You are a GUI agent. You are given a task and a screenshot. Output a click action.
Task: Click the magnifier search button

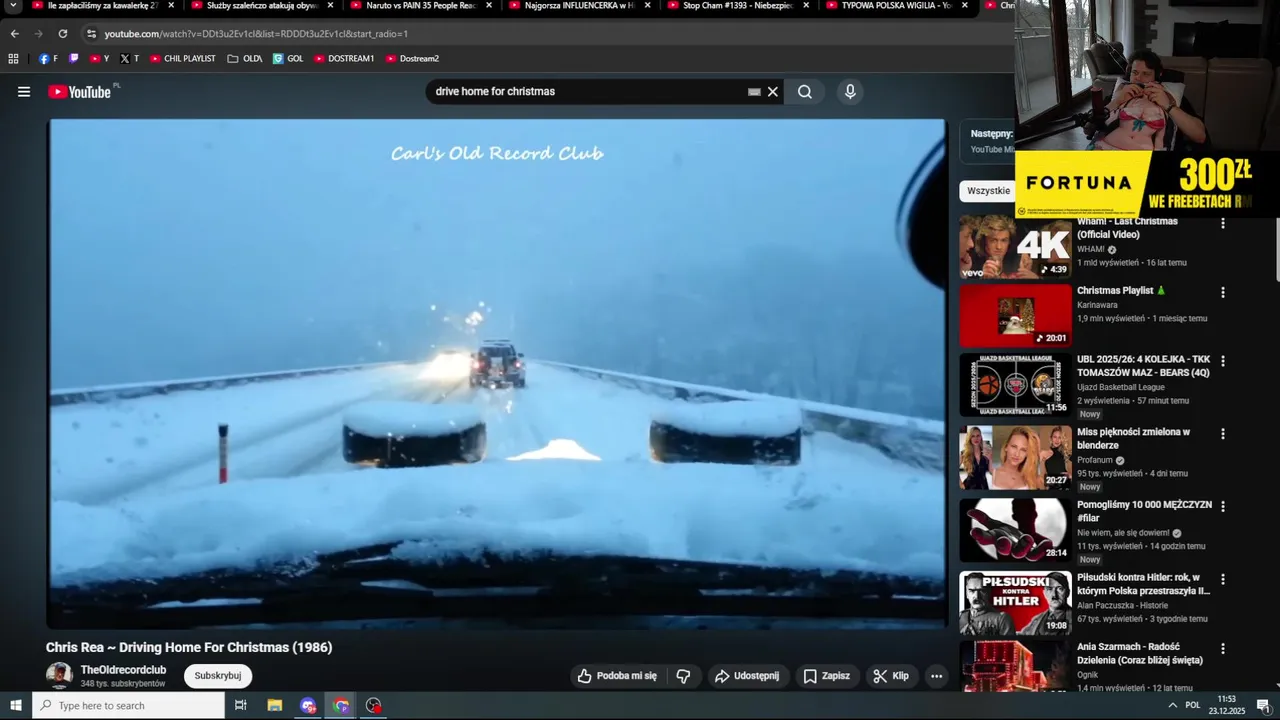pyautogui.click(x=805, y=92)
